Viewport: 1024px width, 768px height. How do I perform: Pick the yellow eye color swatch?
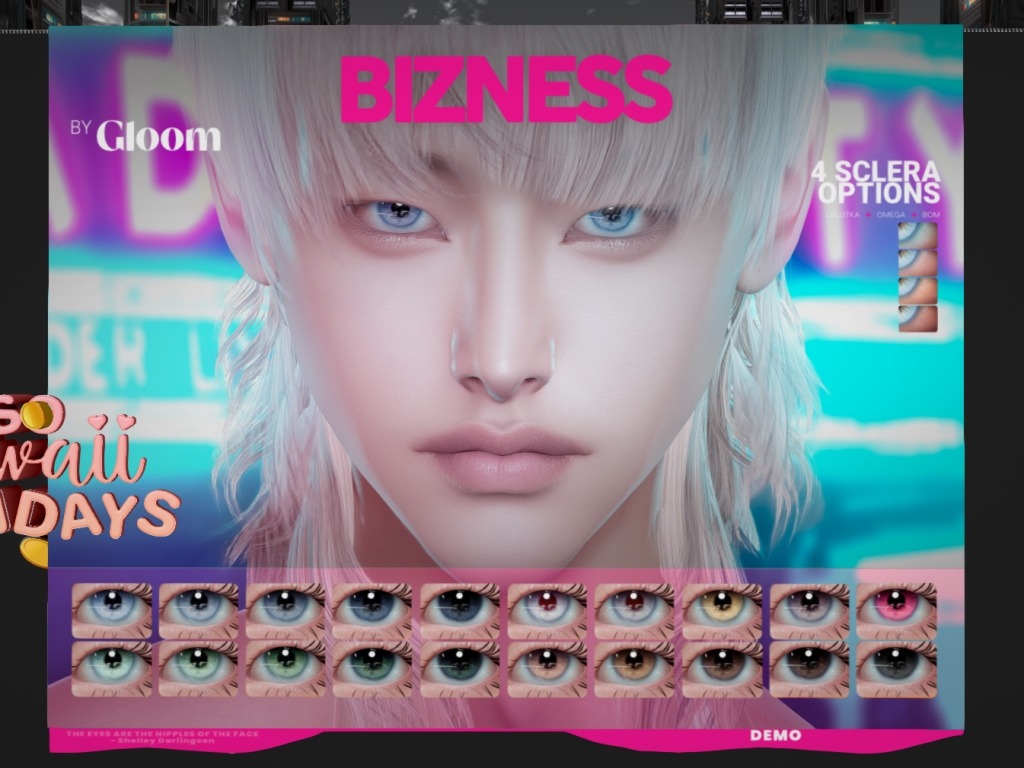point(722,610)
